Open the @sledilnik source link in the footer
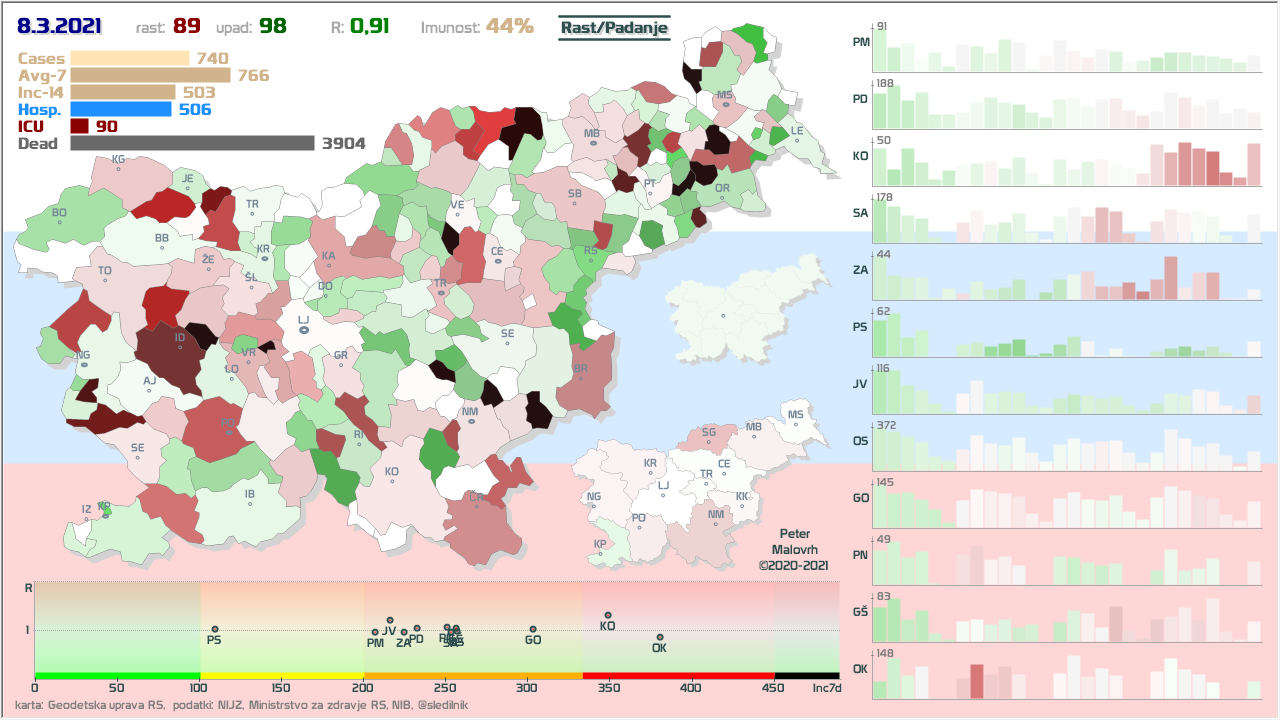The height and width of the screenshot is (720, 1280). coord(442,705)
